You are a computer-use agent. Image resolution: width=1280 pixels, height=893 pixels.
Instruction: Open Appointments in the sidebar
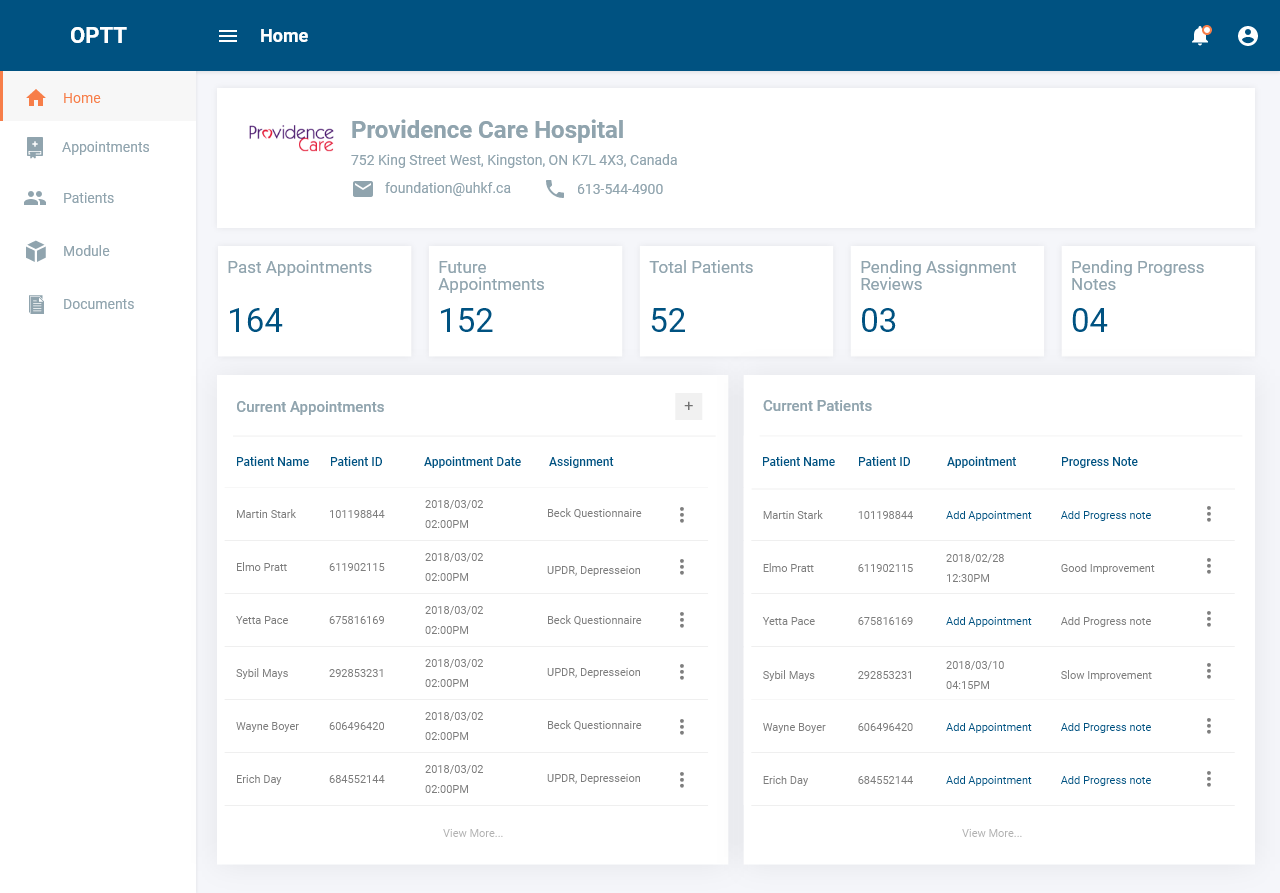105,147
